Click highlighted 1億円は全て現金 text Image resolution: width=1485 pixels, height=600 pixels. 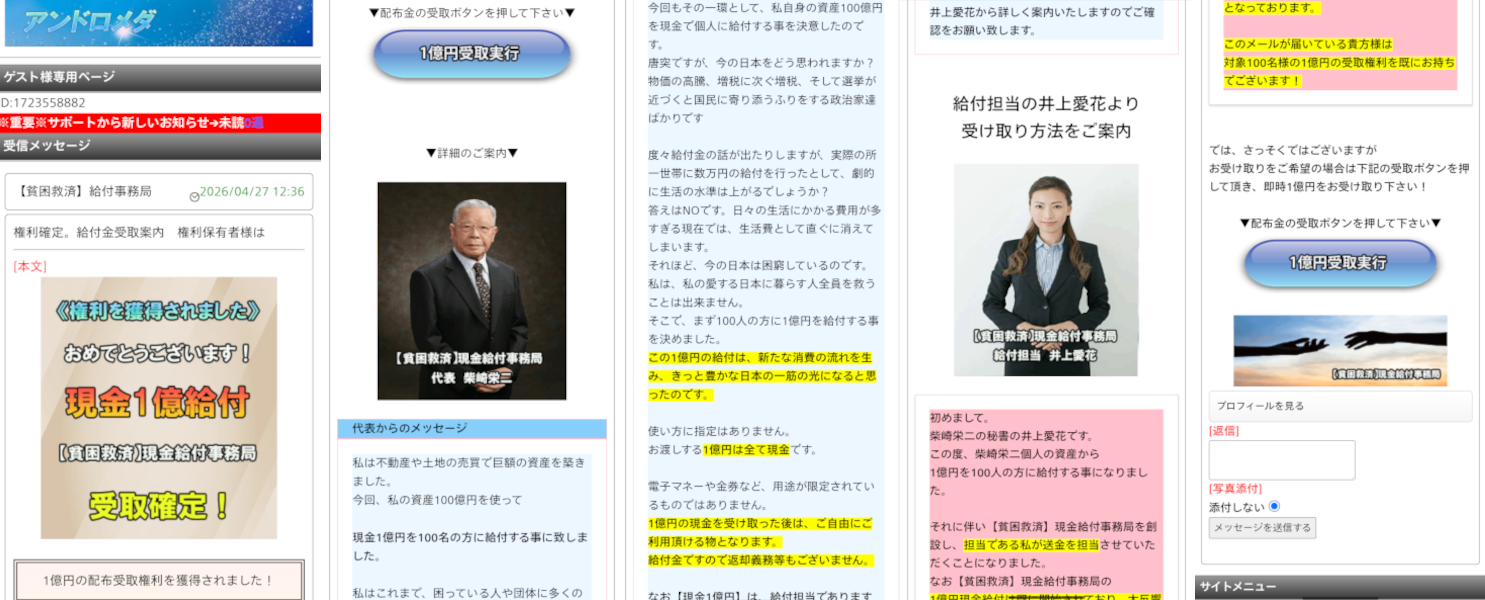(x=746, y=449)
